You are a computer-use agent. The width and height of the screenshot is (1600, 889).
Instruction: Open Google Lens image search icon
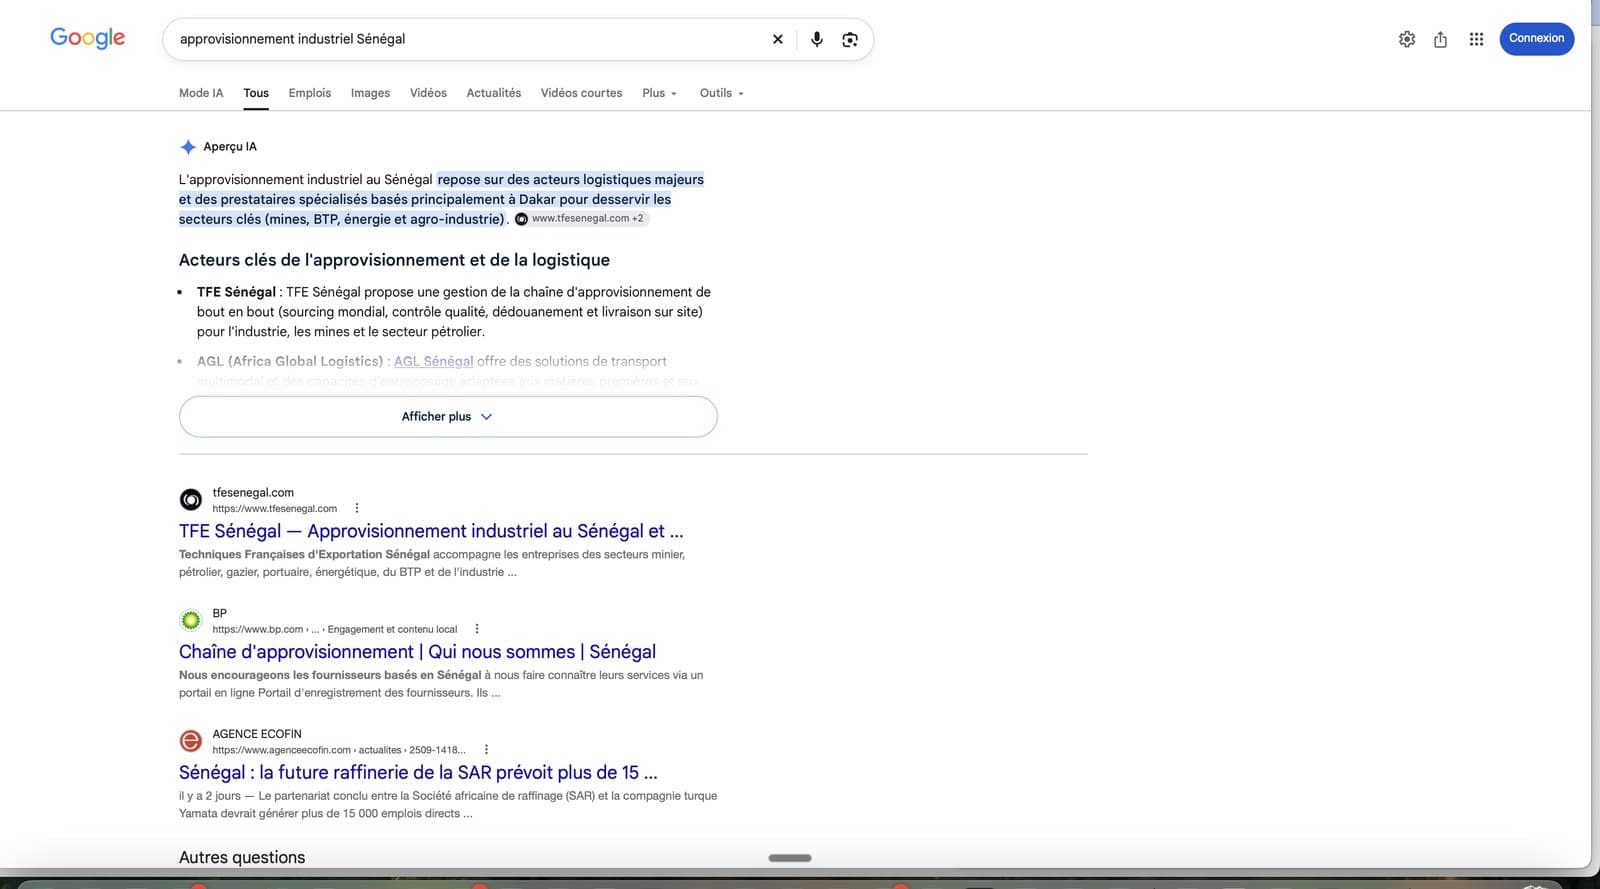point(850,39)
